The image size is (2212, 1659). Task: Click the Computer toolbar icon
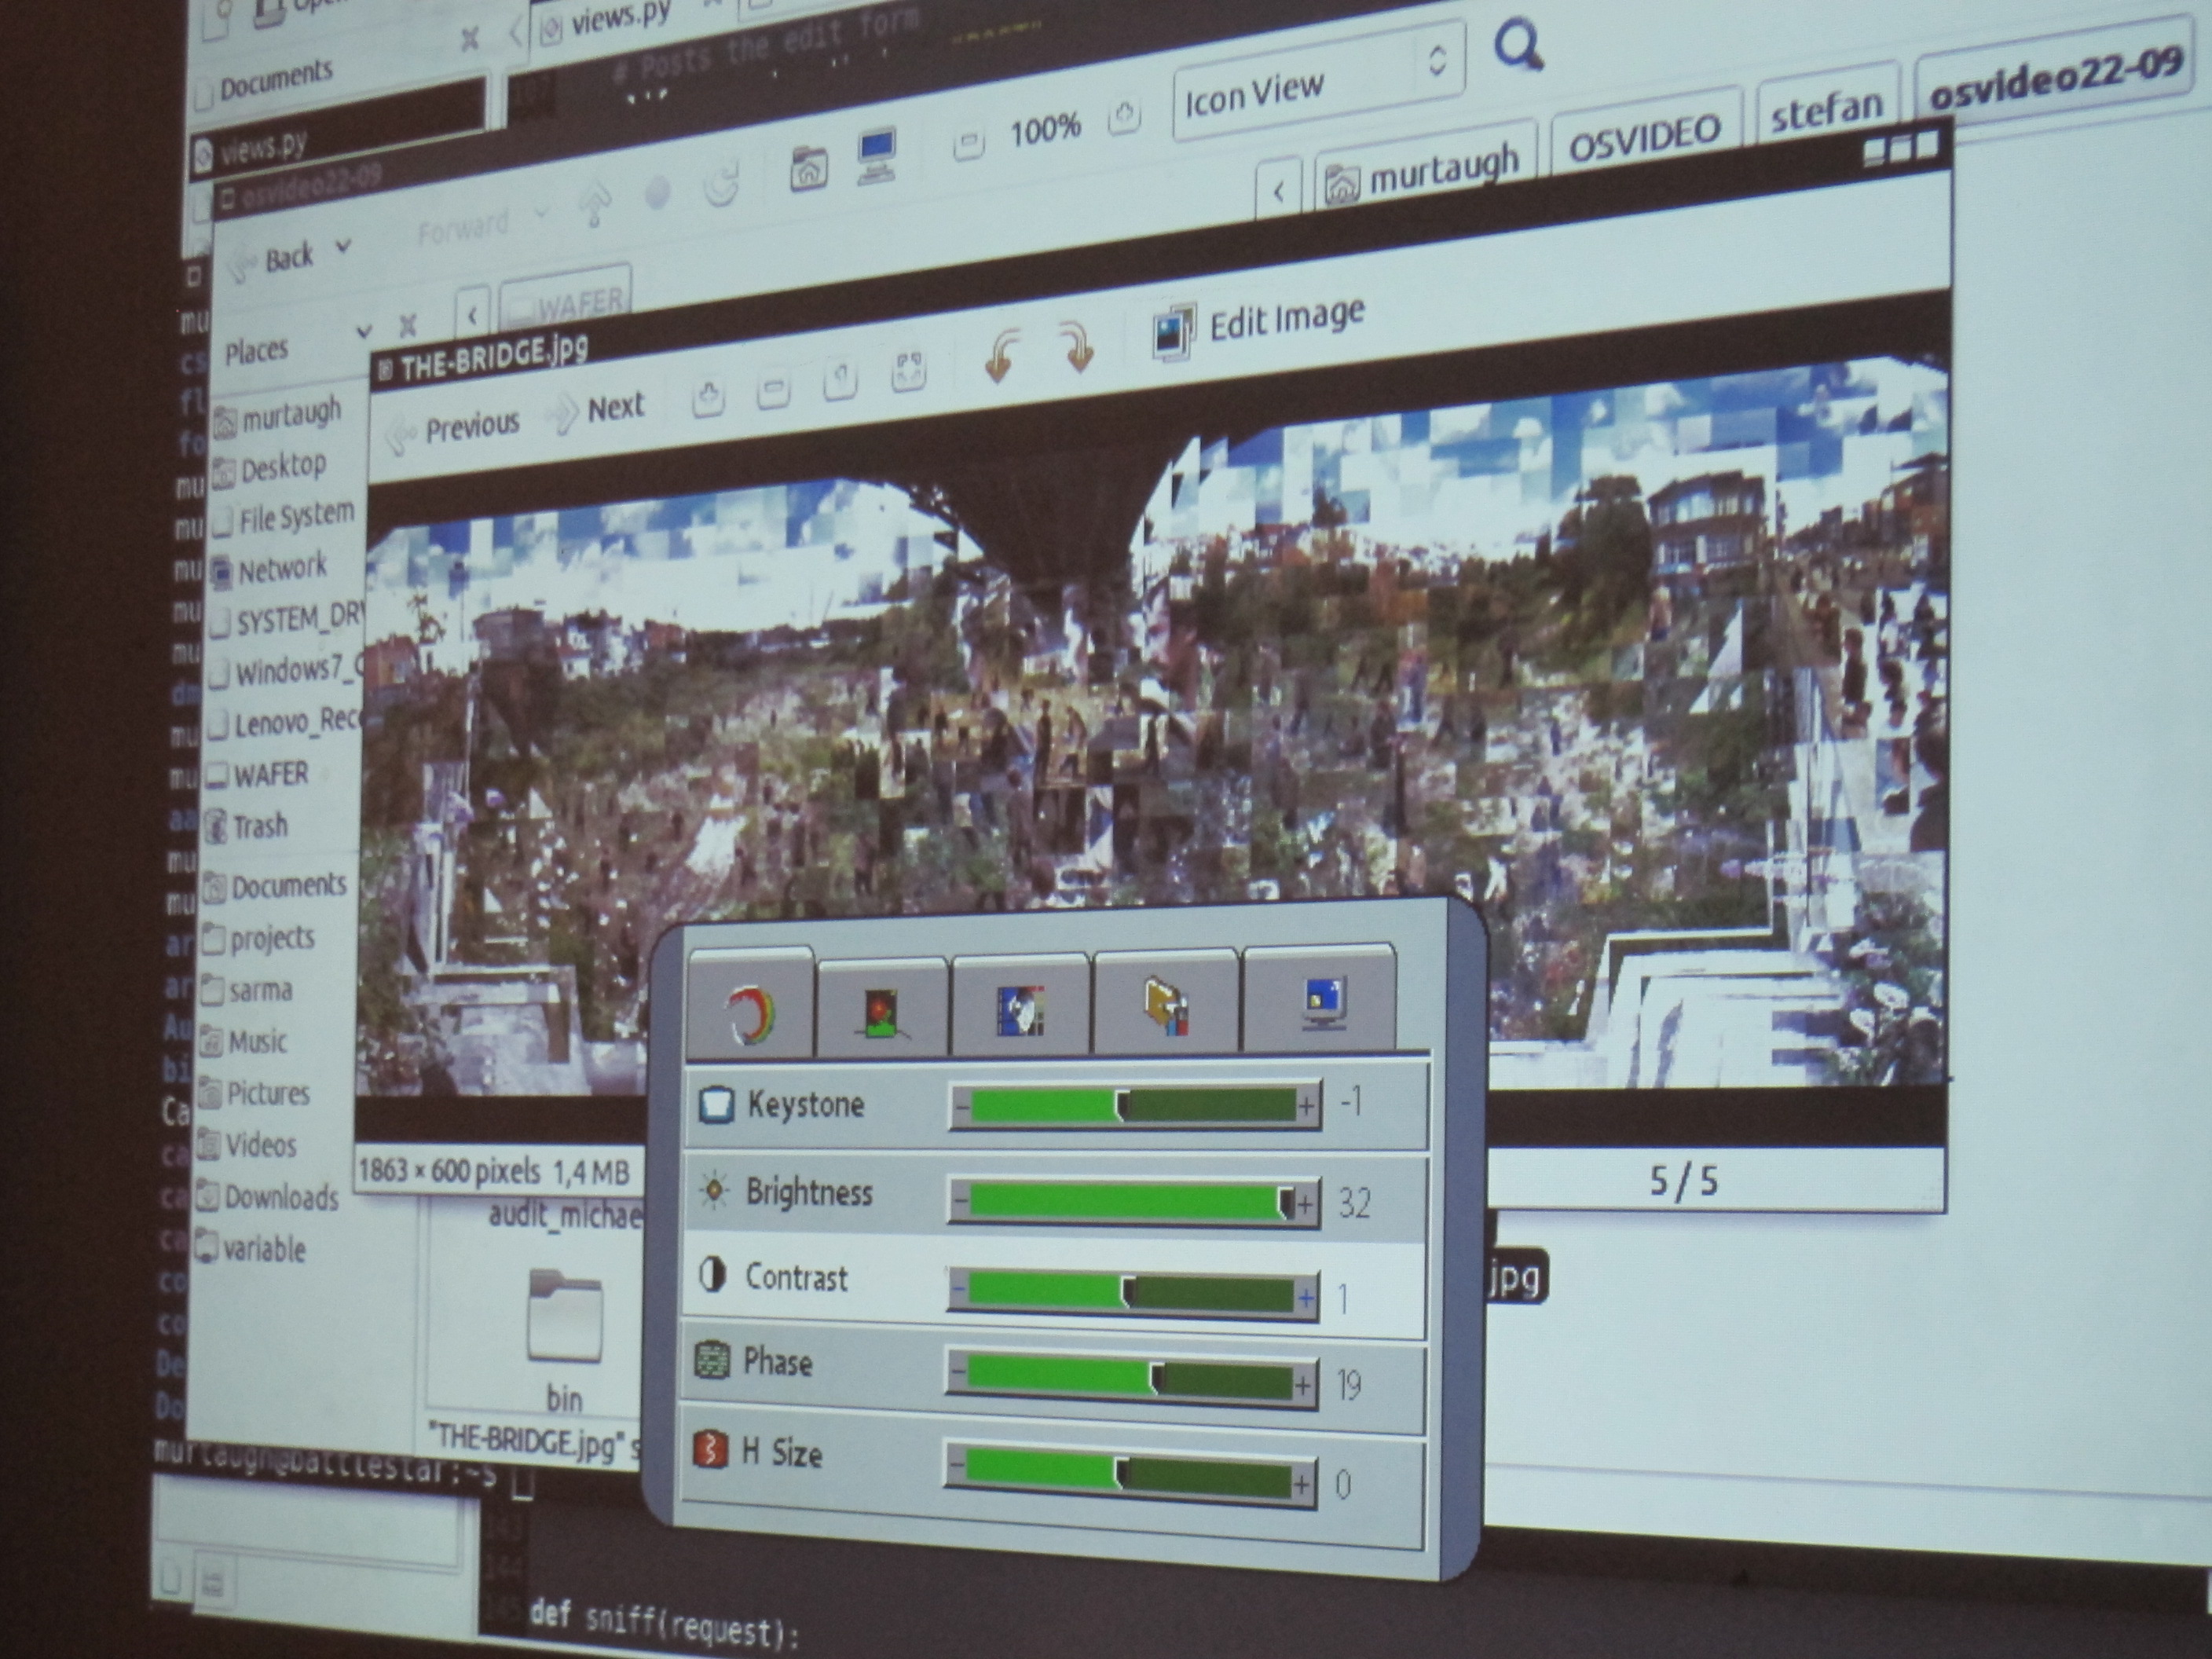point(876,156)
